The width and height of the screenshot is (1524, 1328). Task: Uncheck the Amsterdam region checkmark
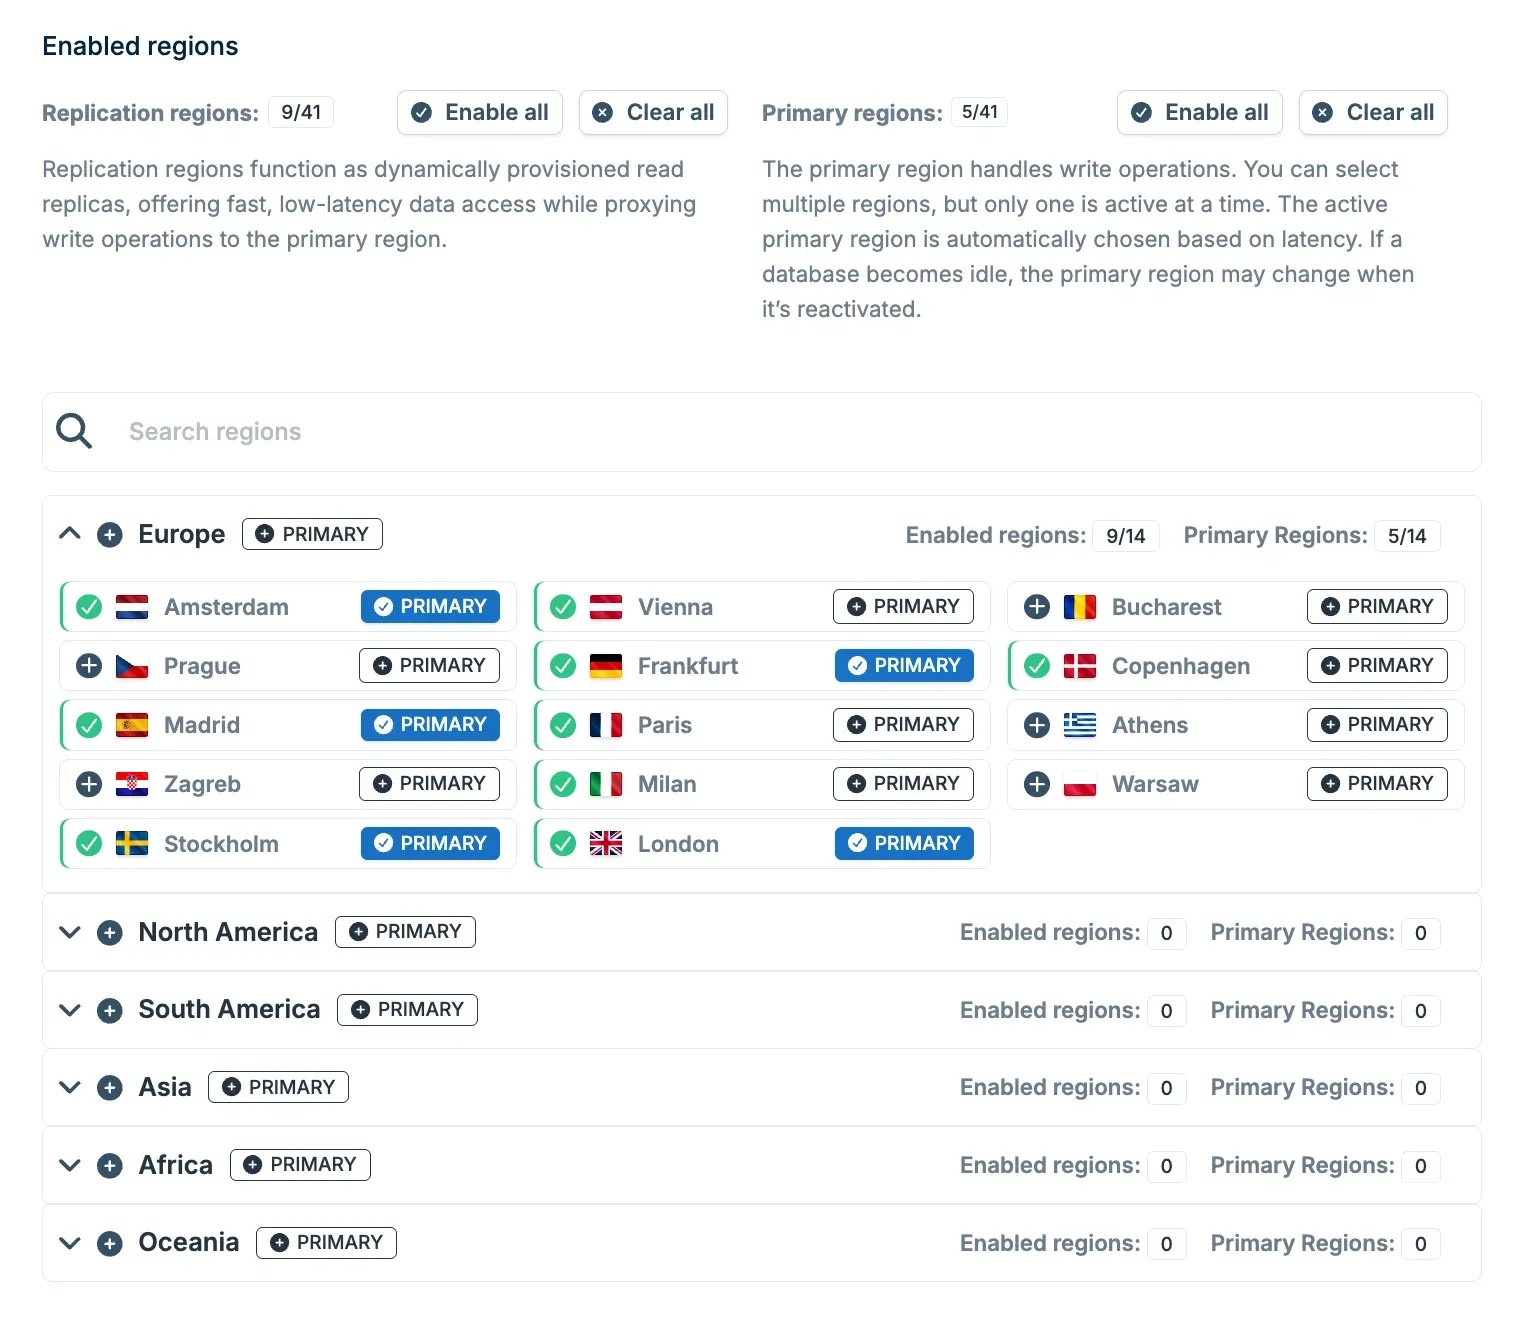(89, 607)
